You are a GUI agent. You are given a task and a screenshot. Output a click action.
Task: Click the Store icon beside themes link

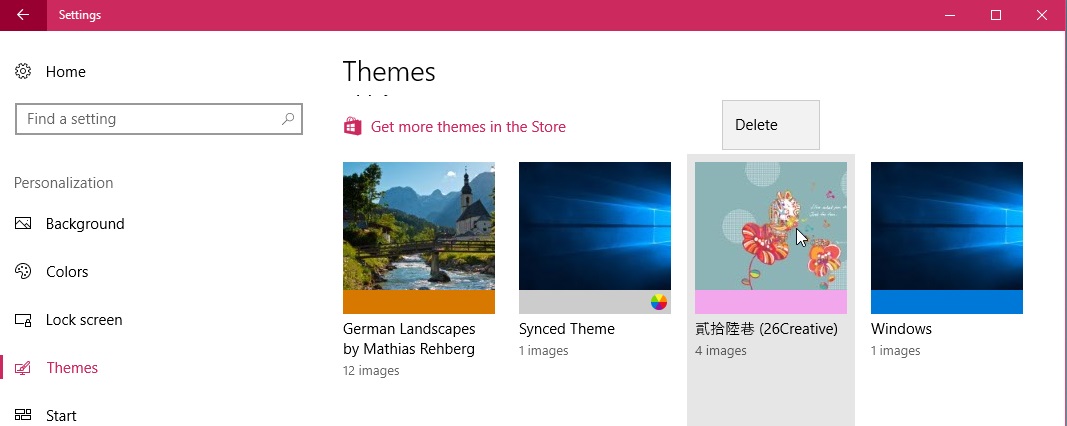pos(352,127)
